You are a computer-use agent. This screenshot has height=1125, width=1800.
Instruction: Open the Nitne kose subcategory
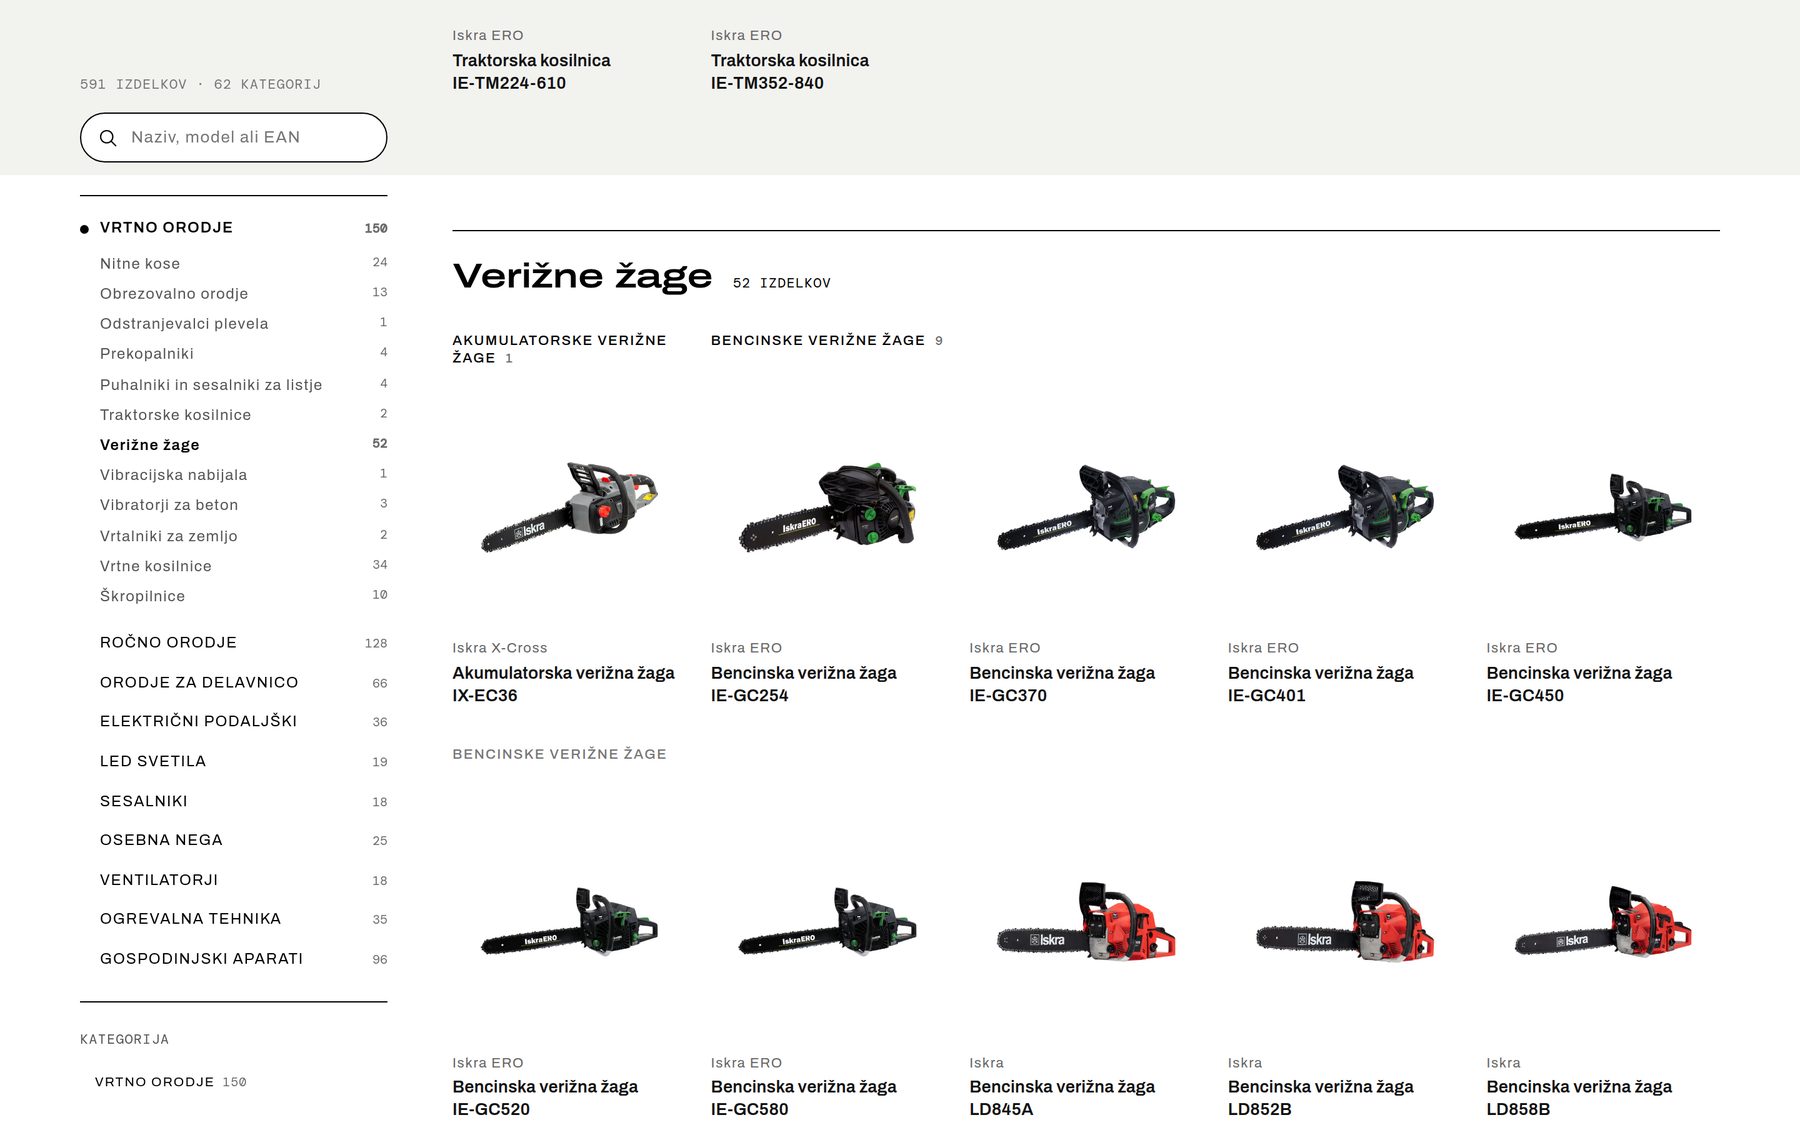(243, 263)
